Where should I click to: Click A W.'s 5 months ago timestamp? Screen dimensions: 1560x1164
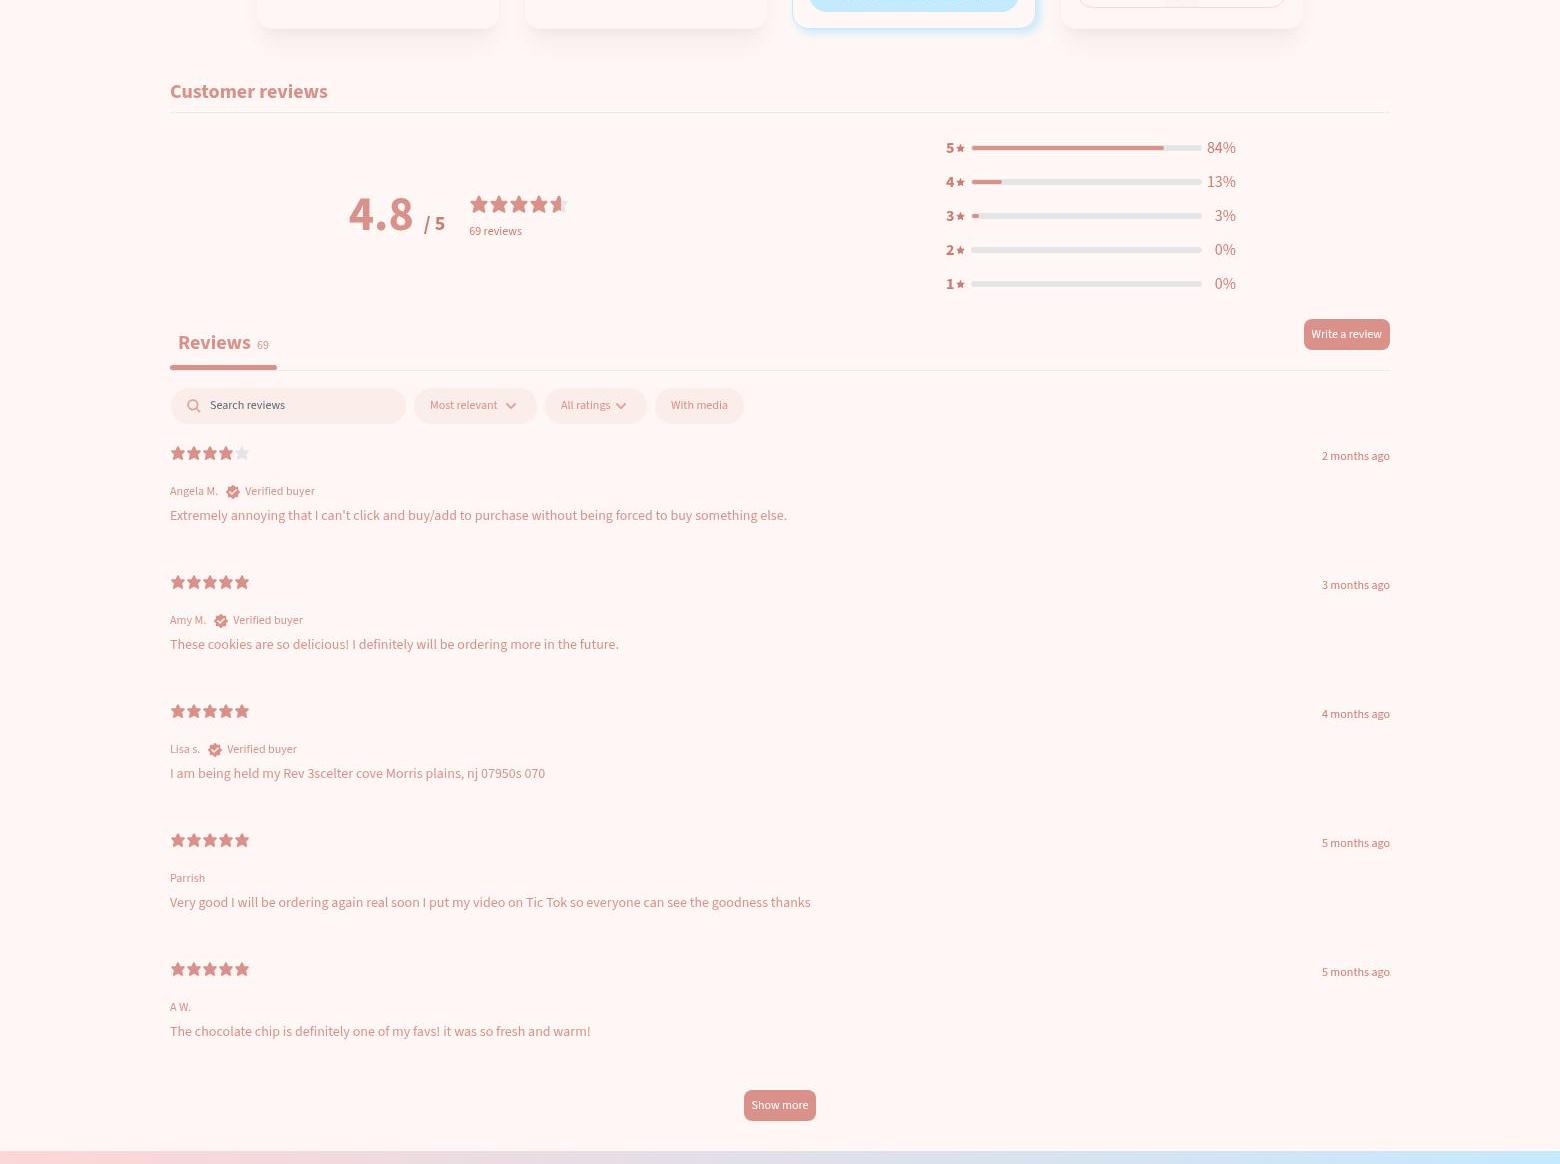1355,972
